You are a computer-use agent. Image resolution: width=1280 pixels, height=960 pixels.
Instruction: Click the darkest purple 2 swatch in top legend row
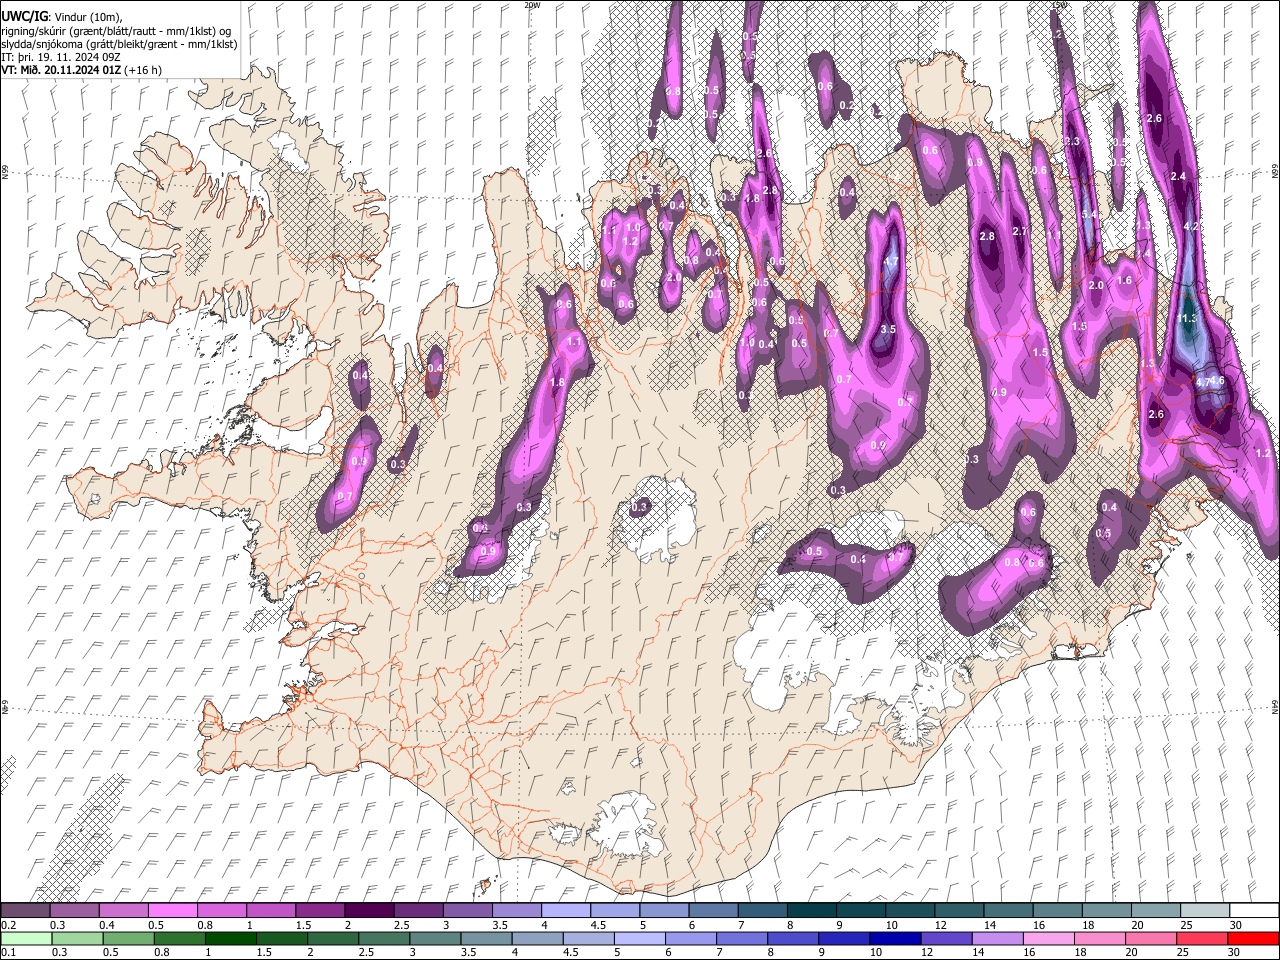[369, 910]
